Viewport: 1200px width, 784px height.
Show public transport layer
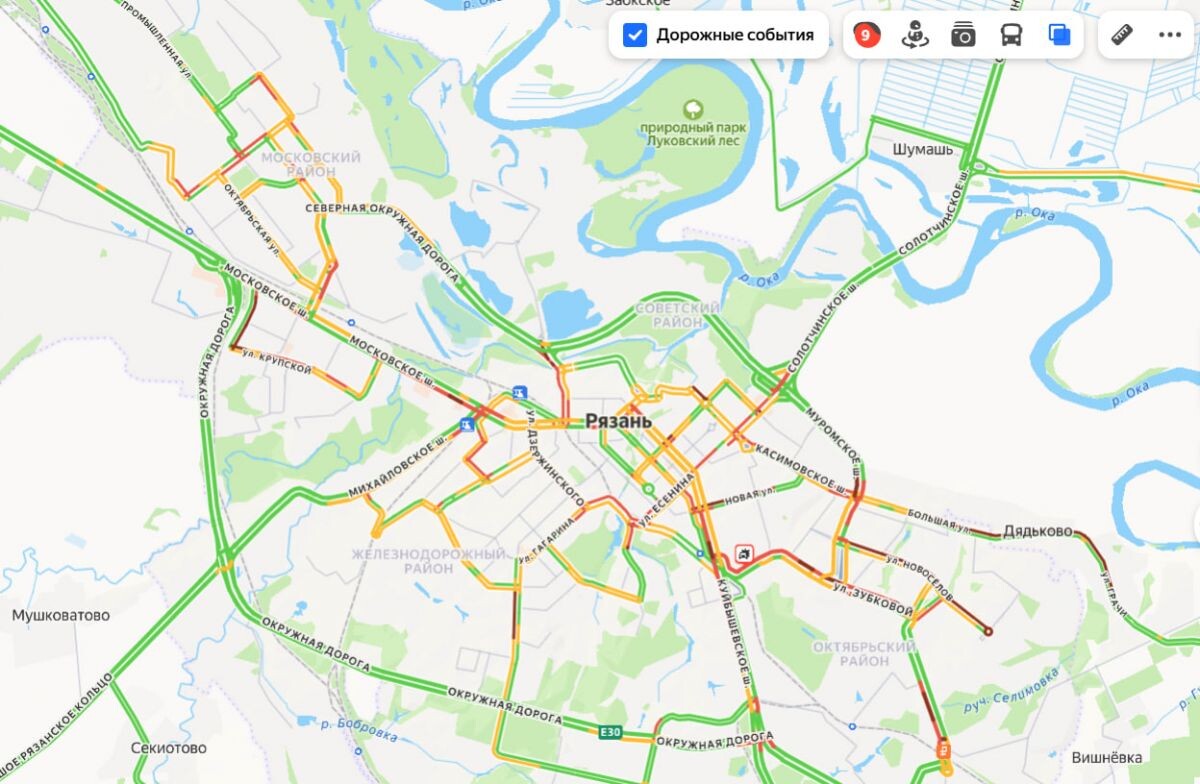click(1011, 35)
